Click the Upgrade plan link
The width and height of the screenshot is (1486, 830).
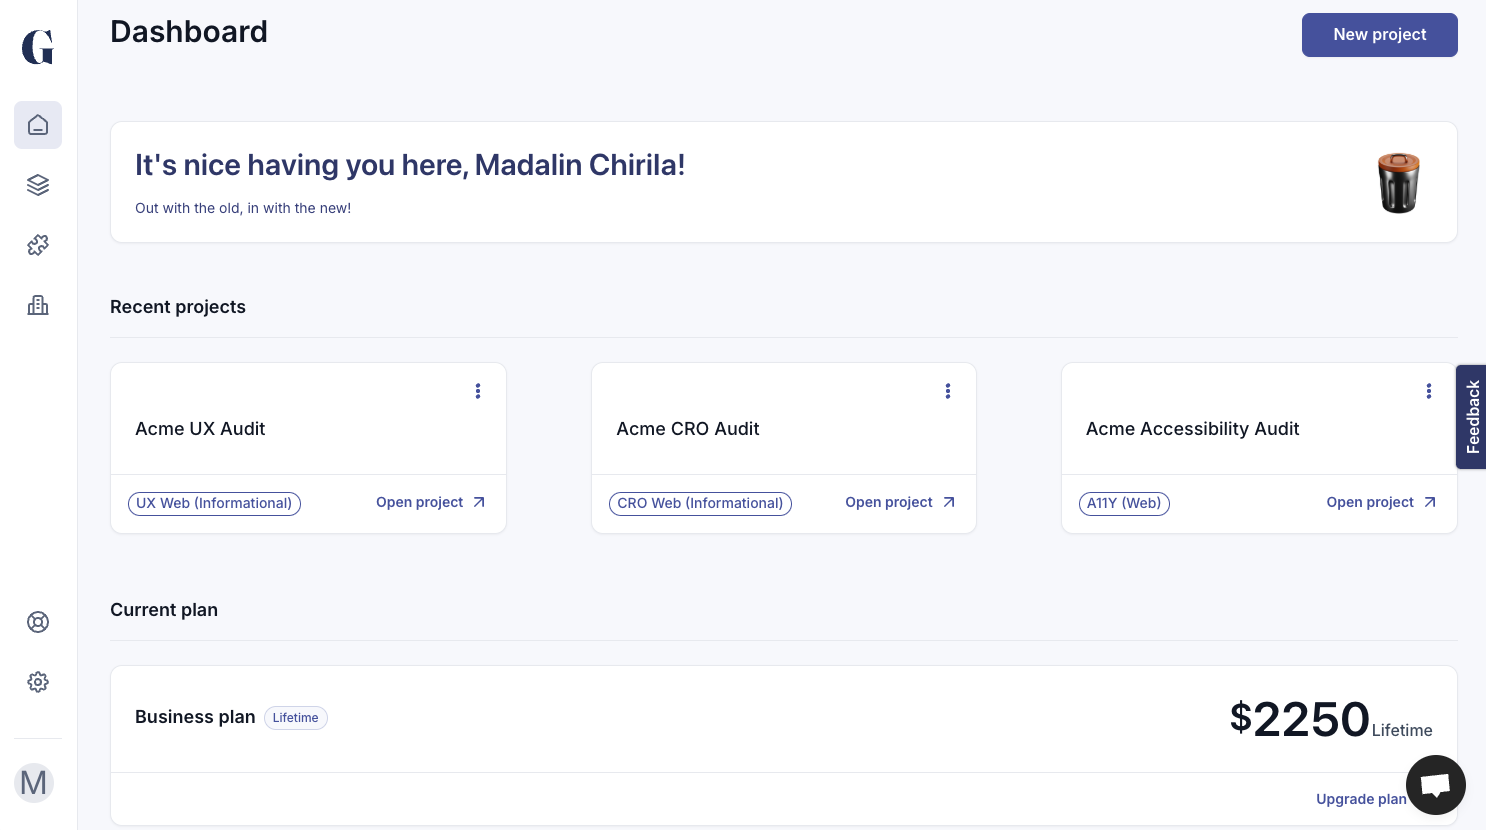[1360, 799]
